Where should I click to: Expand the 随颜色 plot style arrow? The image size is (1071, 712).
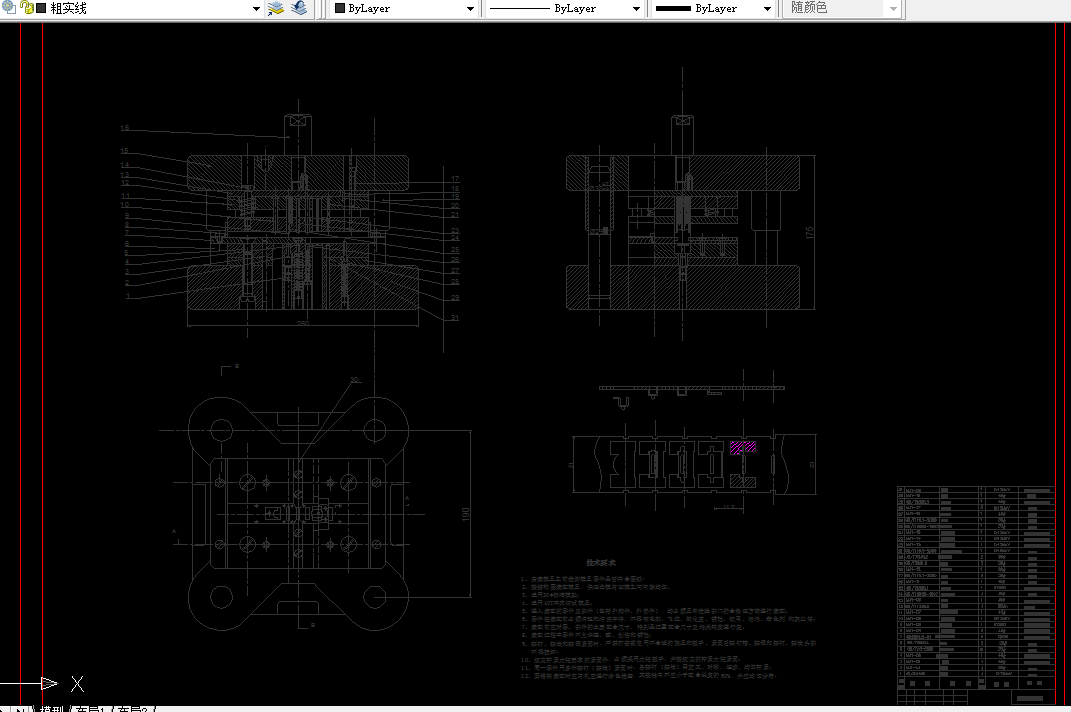[893, 9]
